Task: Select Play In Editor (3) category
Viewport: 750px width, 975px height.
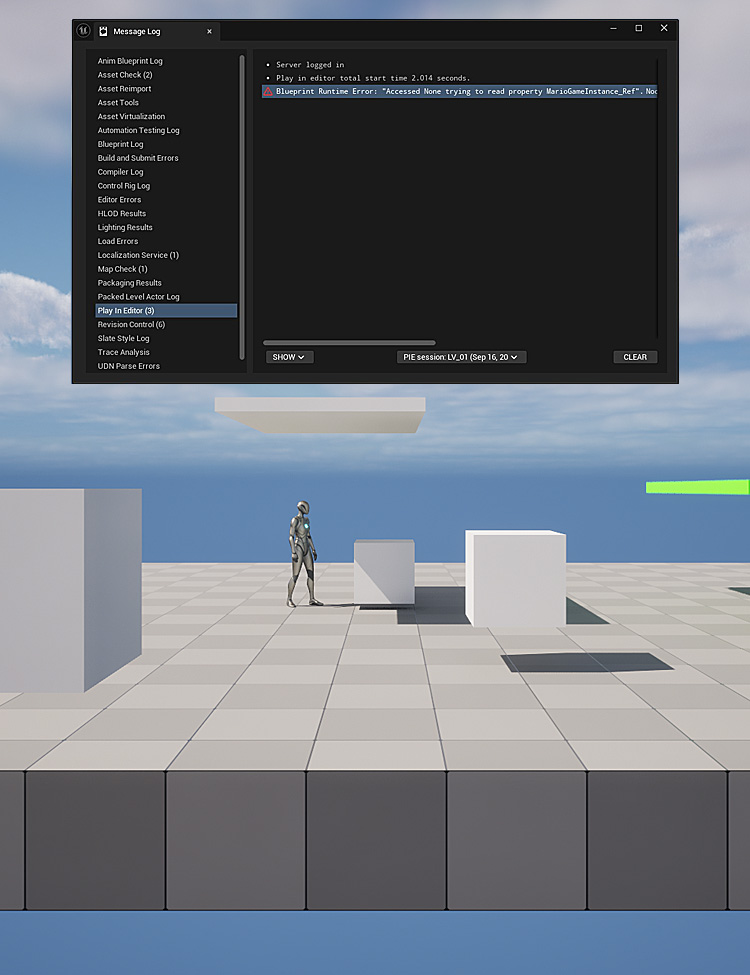Action: (x=126, y=311)
